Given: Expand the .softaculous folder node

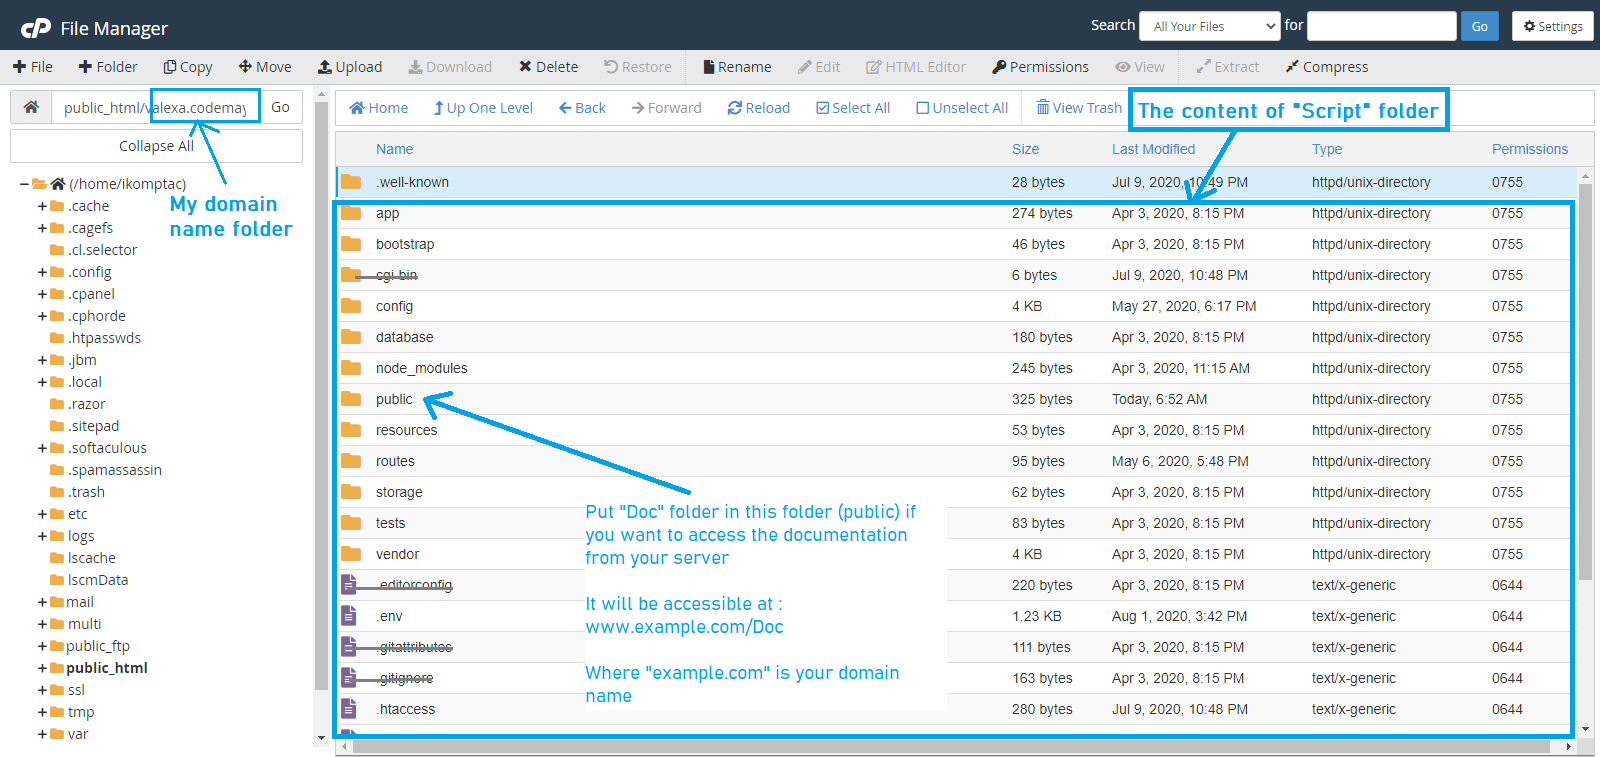Looking at the screenshot, I should (x=43, y=448).
